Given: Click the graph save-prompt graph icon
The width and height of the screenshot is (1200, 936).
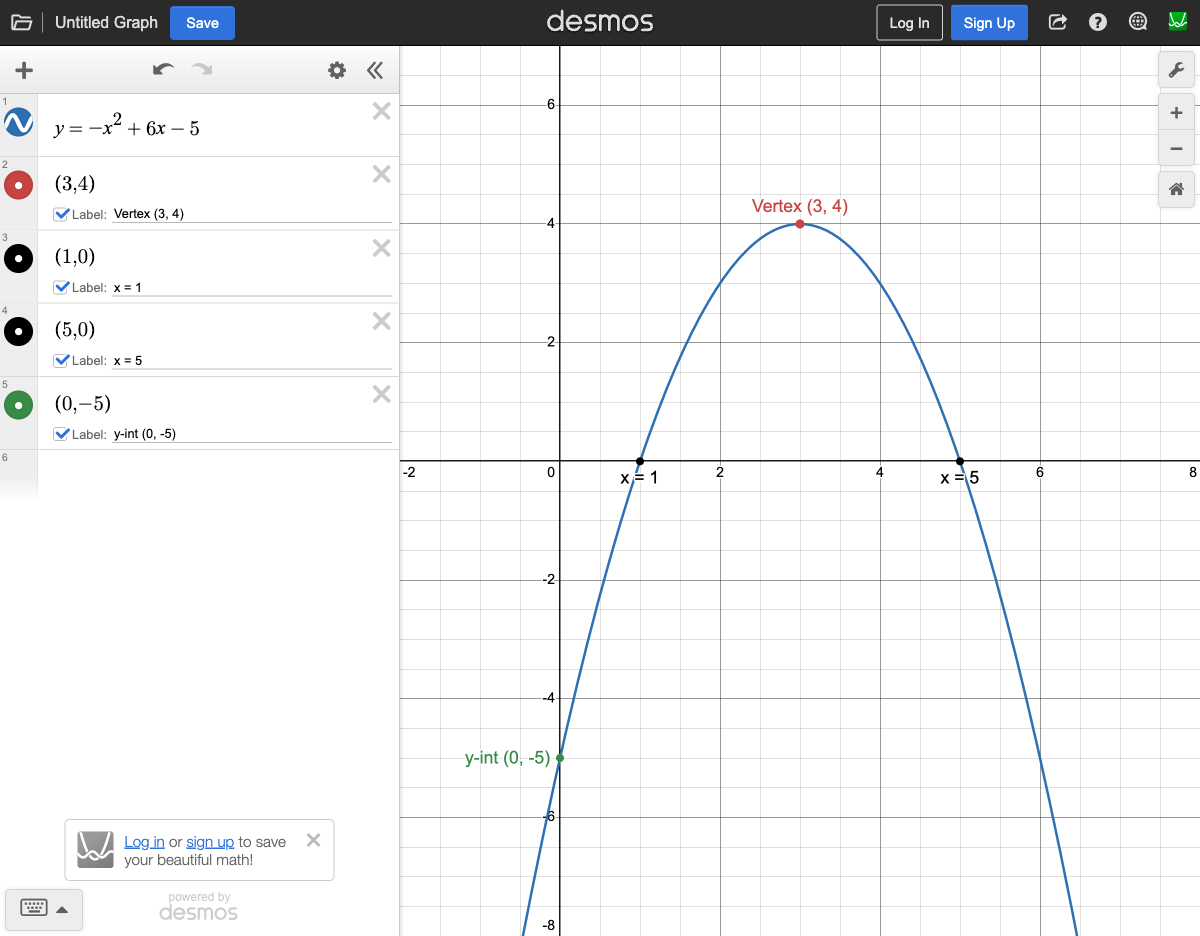Looking at the screenshot, I should tap(96, 850).
